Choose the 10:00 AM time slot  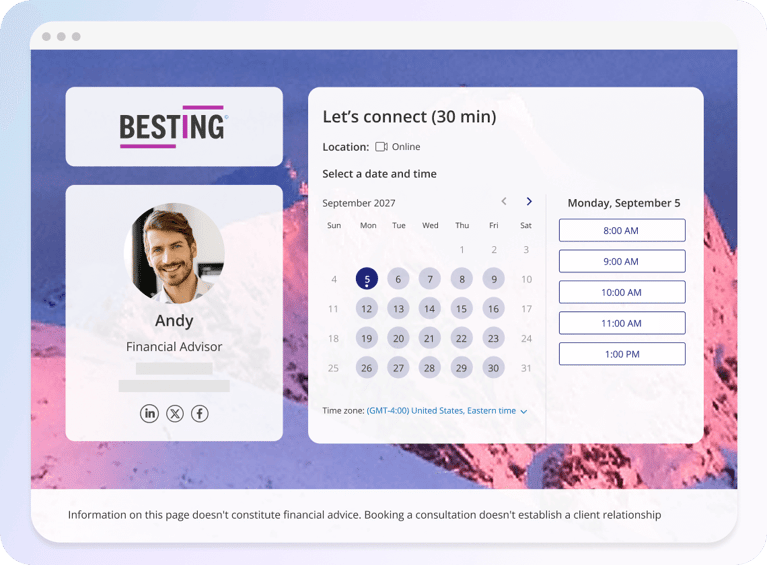621,293
